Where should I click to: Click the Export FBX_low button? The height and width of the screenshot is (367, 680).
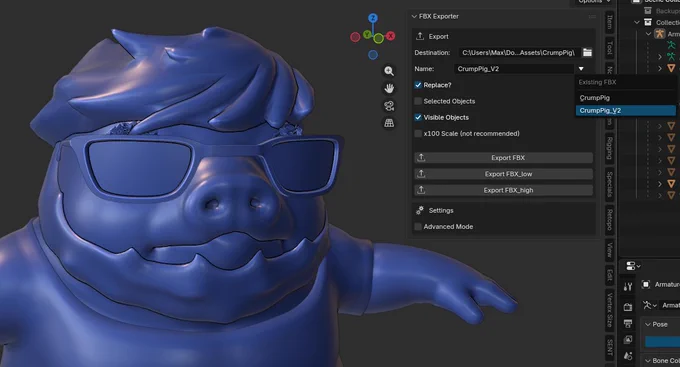[503, 174]
